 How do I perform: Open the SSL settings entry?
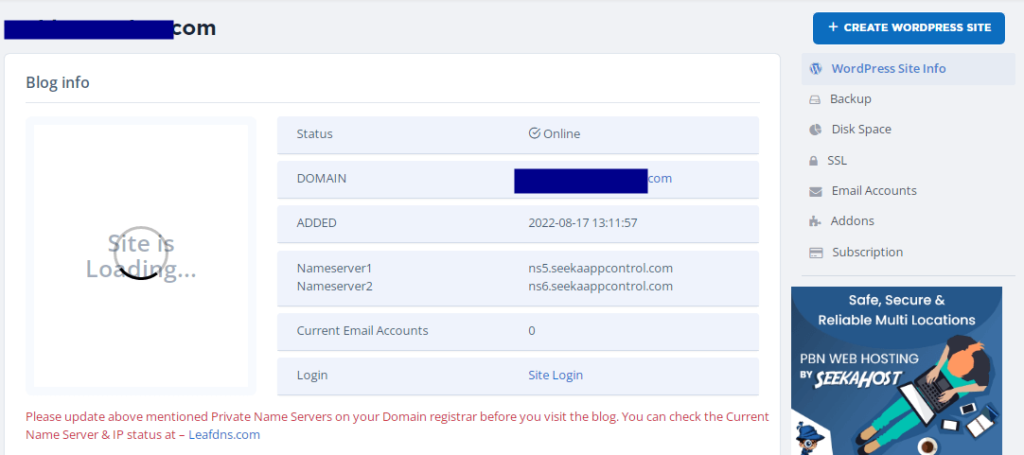pyautogui.click(x=837, y=160)
